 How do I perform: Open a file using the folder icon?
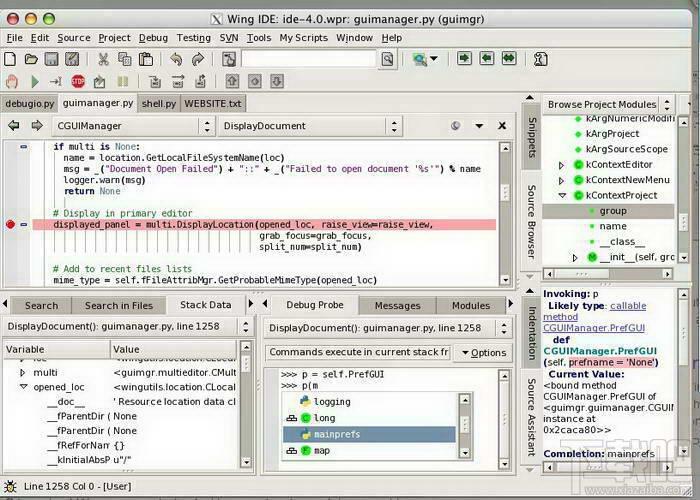30,59
